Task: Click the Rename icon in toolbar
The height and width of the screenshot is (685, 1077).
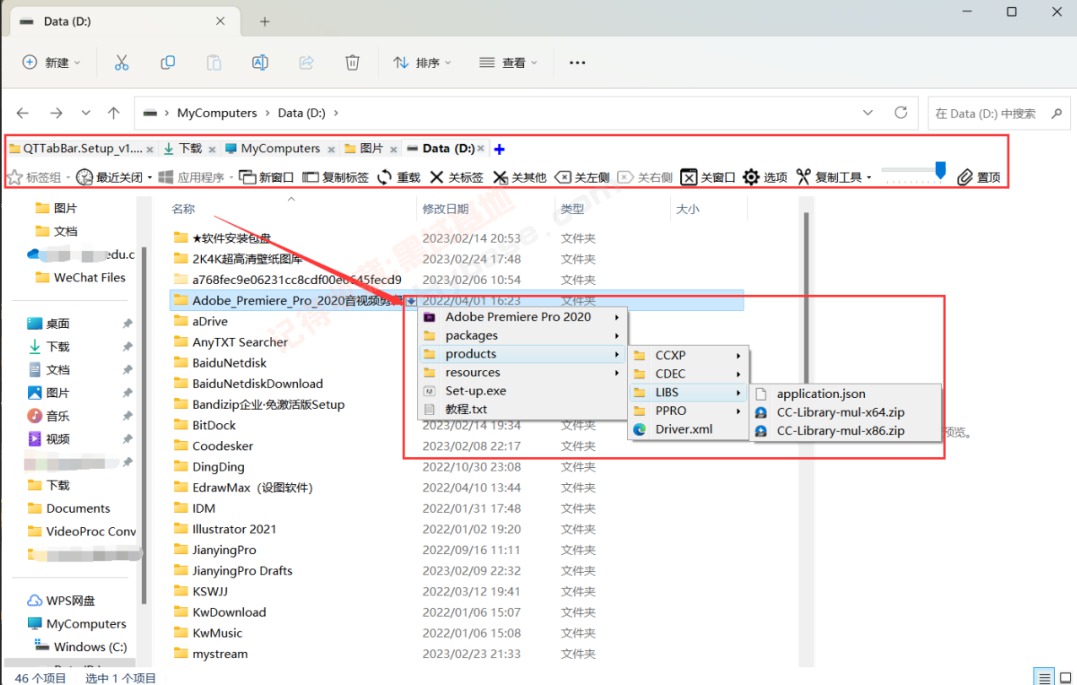Action: [260, 63]
